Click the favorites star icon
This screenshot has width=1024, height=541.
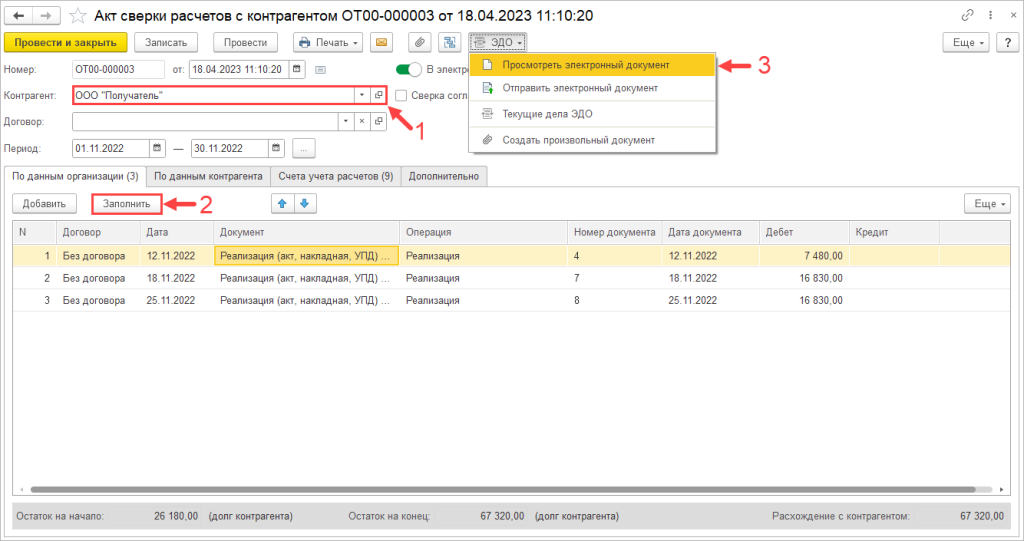pyautogui.click(x=77, y=15)
